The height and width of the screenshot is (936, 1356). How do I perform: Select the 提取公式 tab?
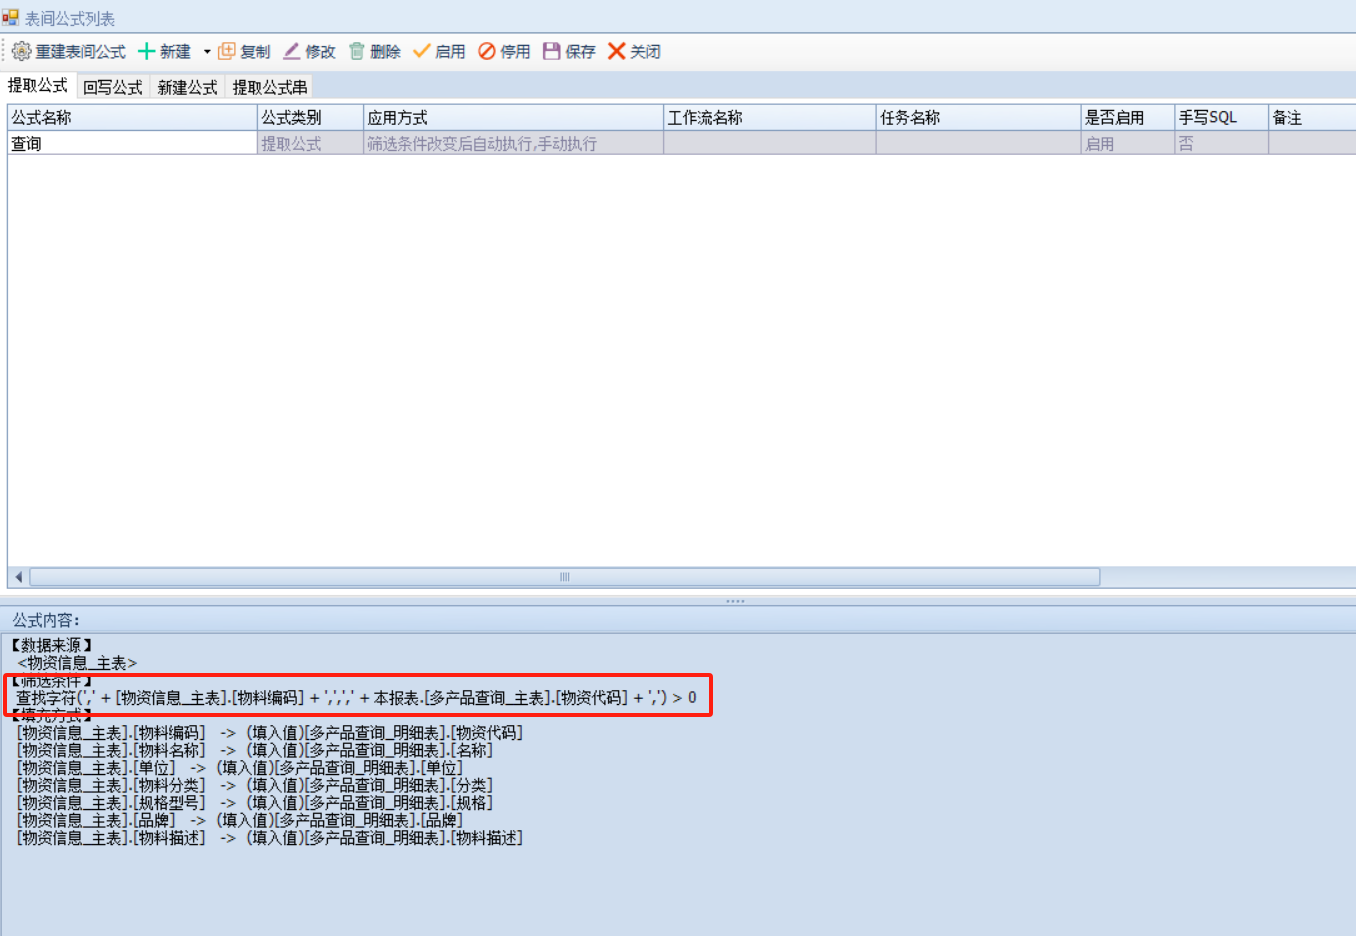[38, 86]
